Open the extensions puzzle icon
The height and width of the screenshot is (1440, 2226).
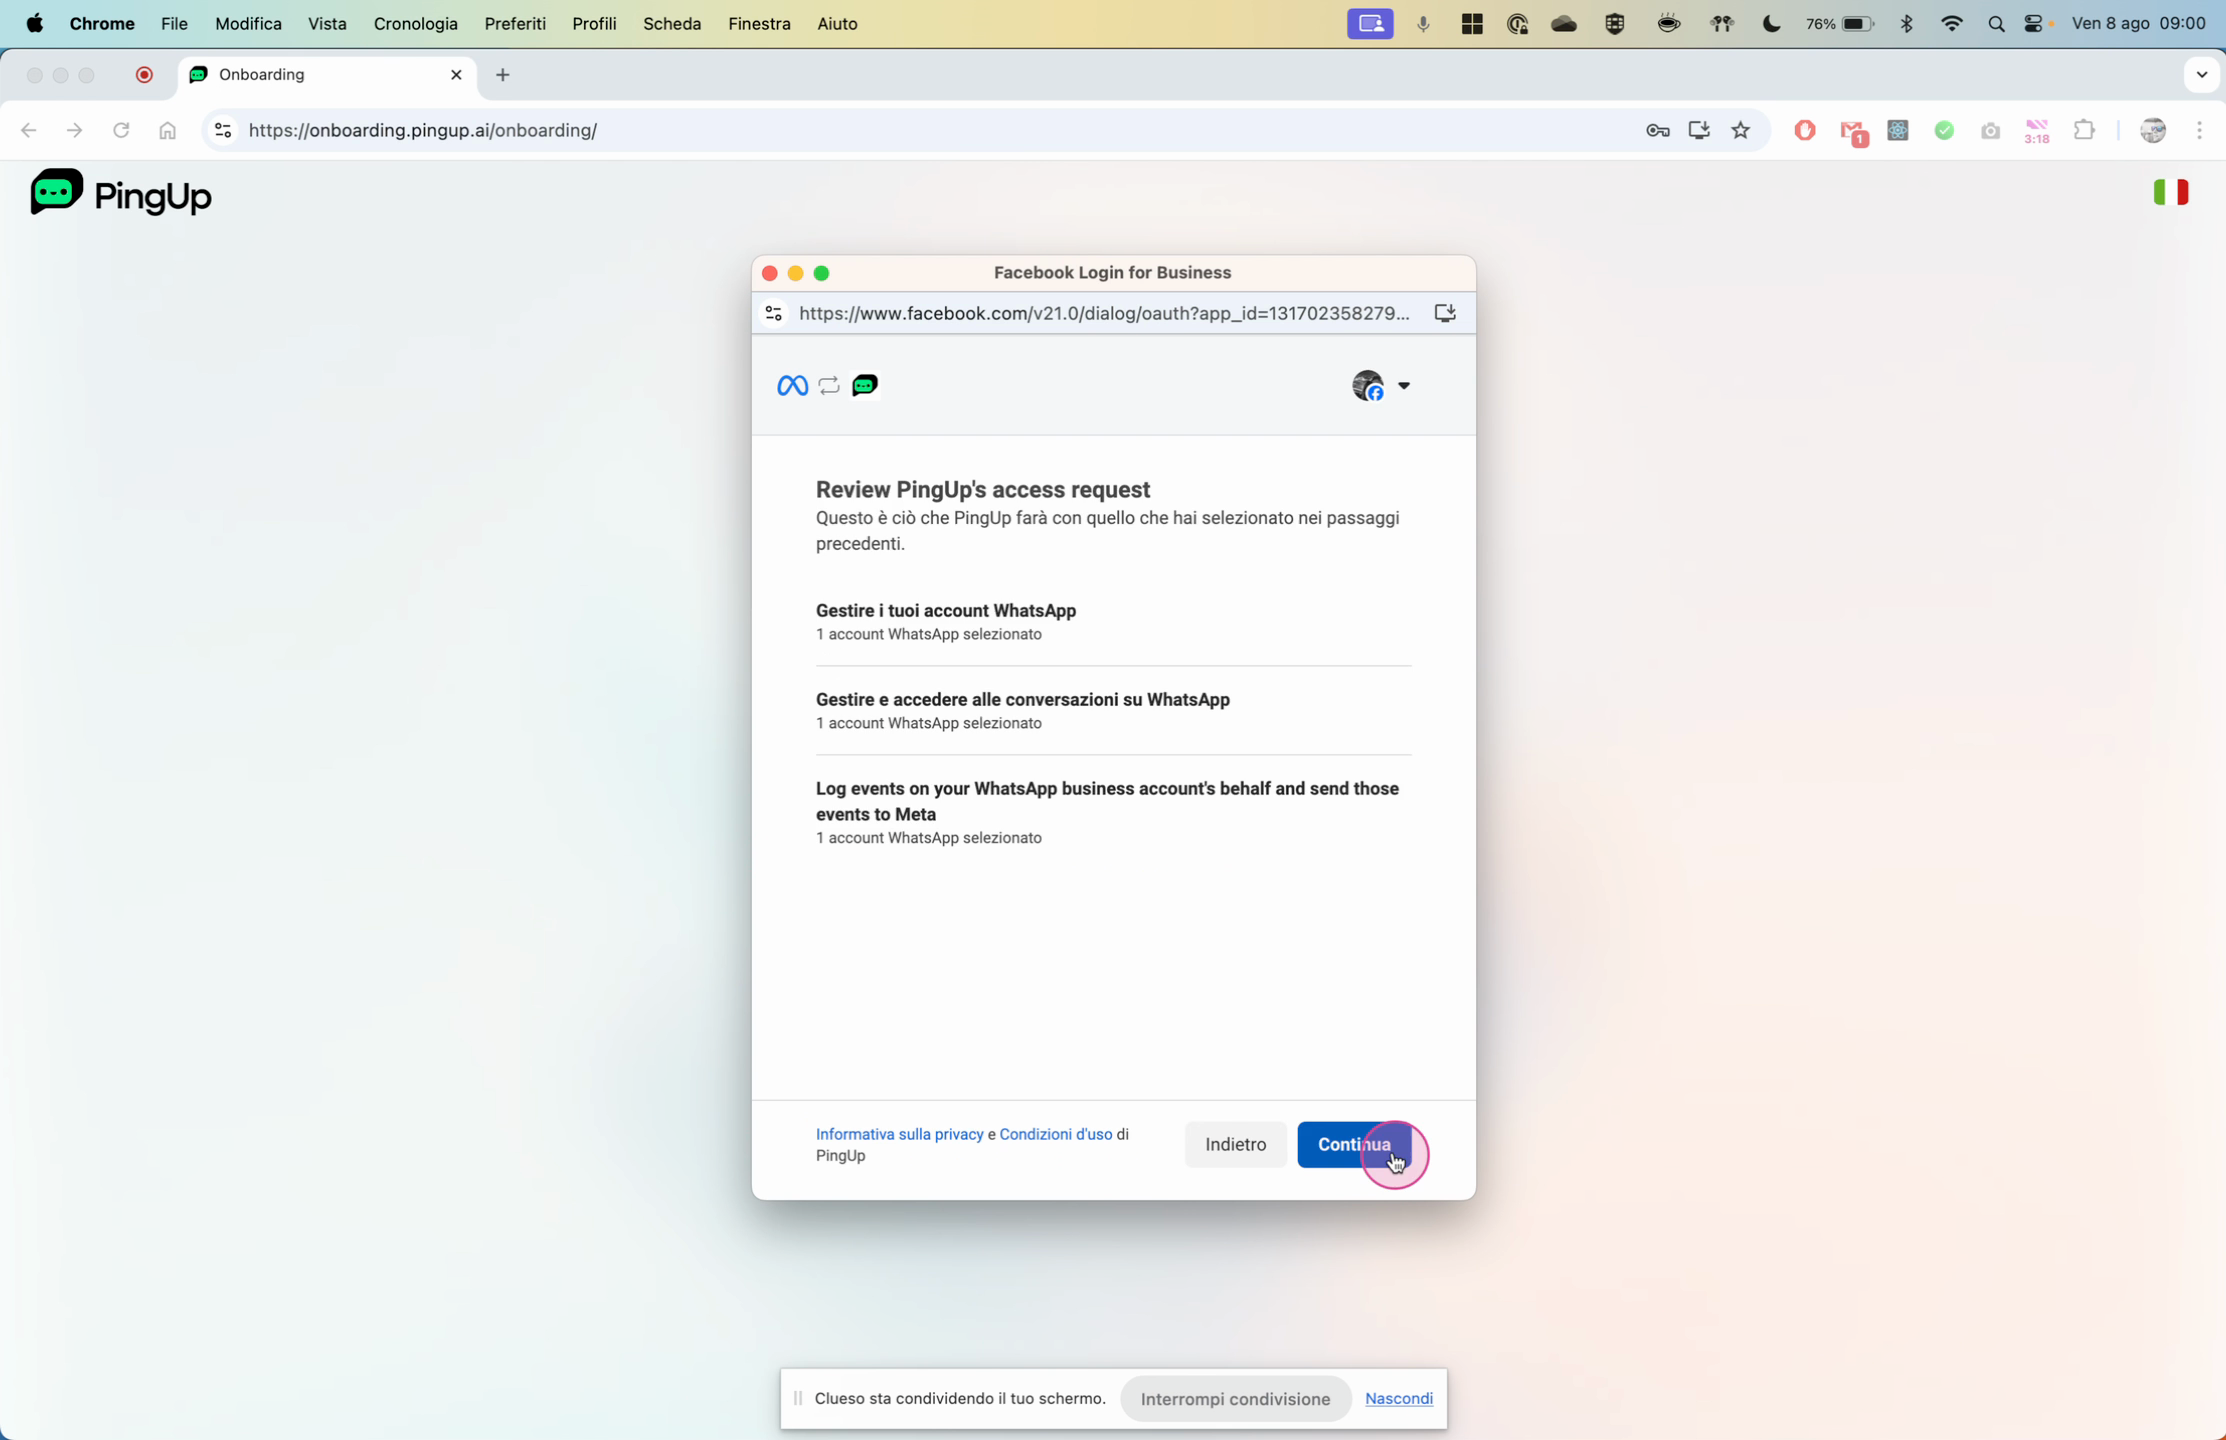click(2084, 131)
